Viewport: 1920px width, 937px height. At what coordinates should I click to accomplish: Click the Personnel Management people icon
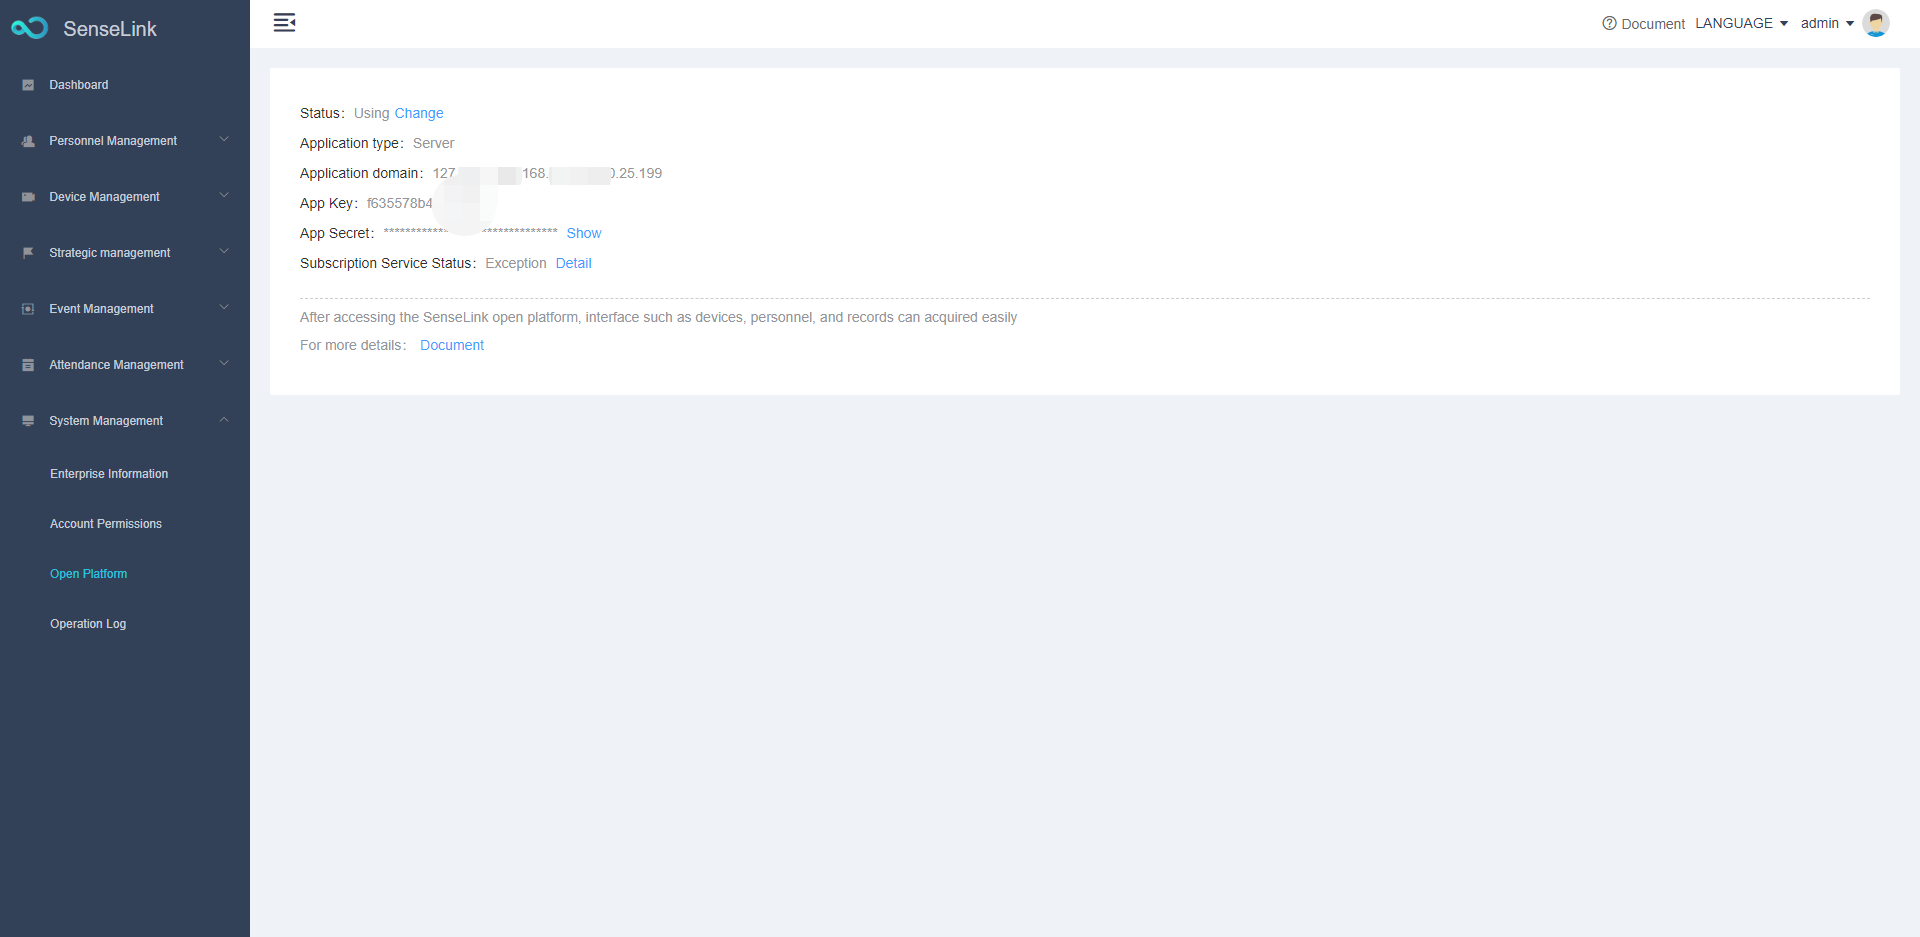click(x=28, y=141)
